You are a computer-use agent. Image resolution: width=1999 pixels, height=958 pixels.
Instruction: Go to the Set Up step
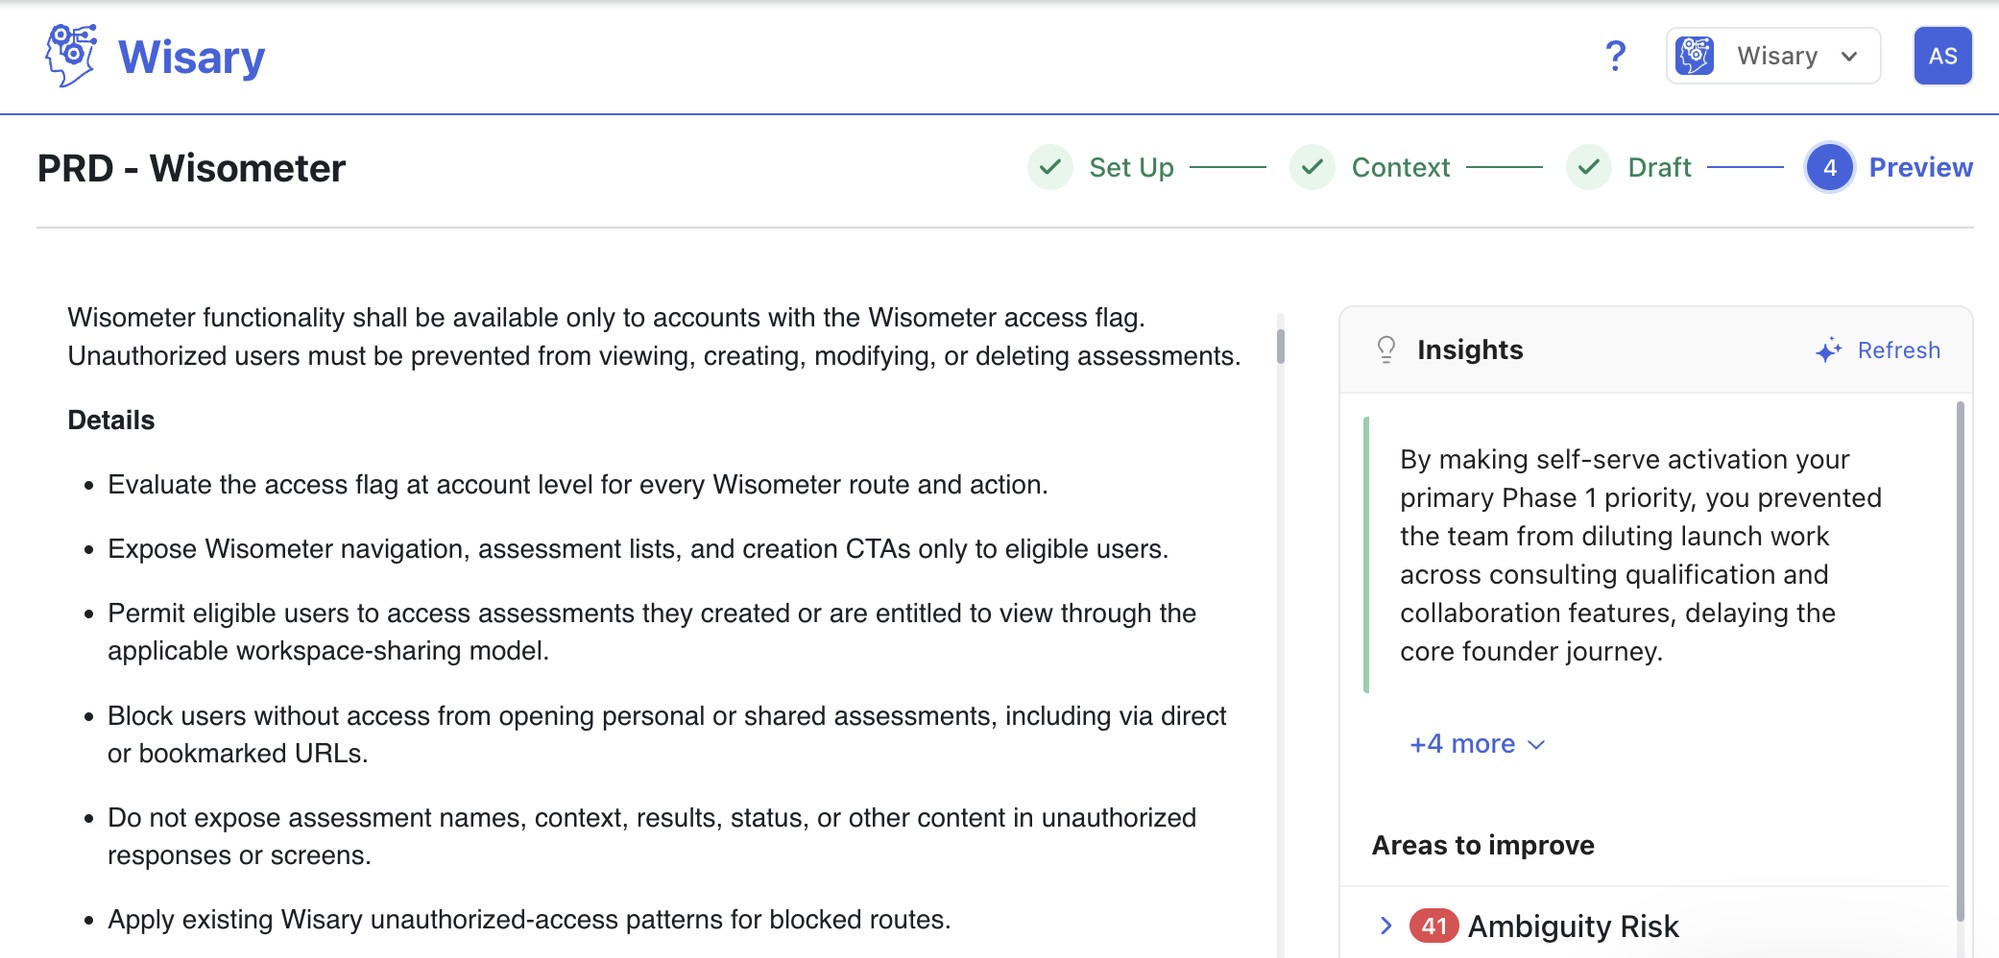(x=1131, y=167)
